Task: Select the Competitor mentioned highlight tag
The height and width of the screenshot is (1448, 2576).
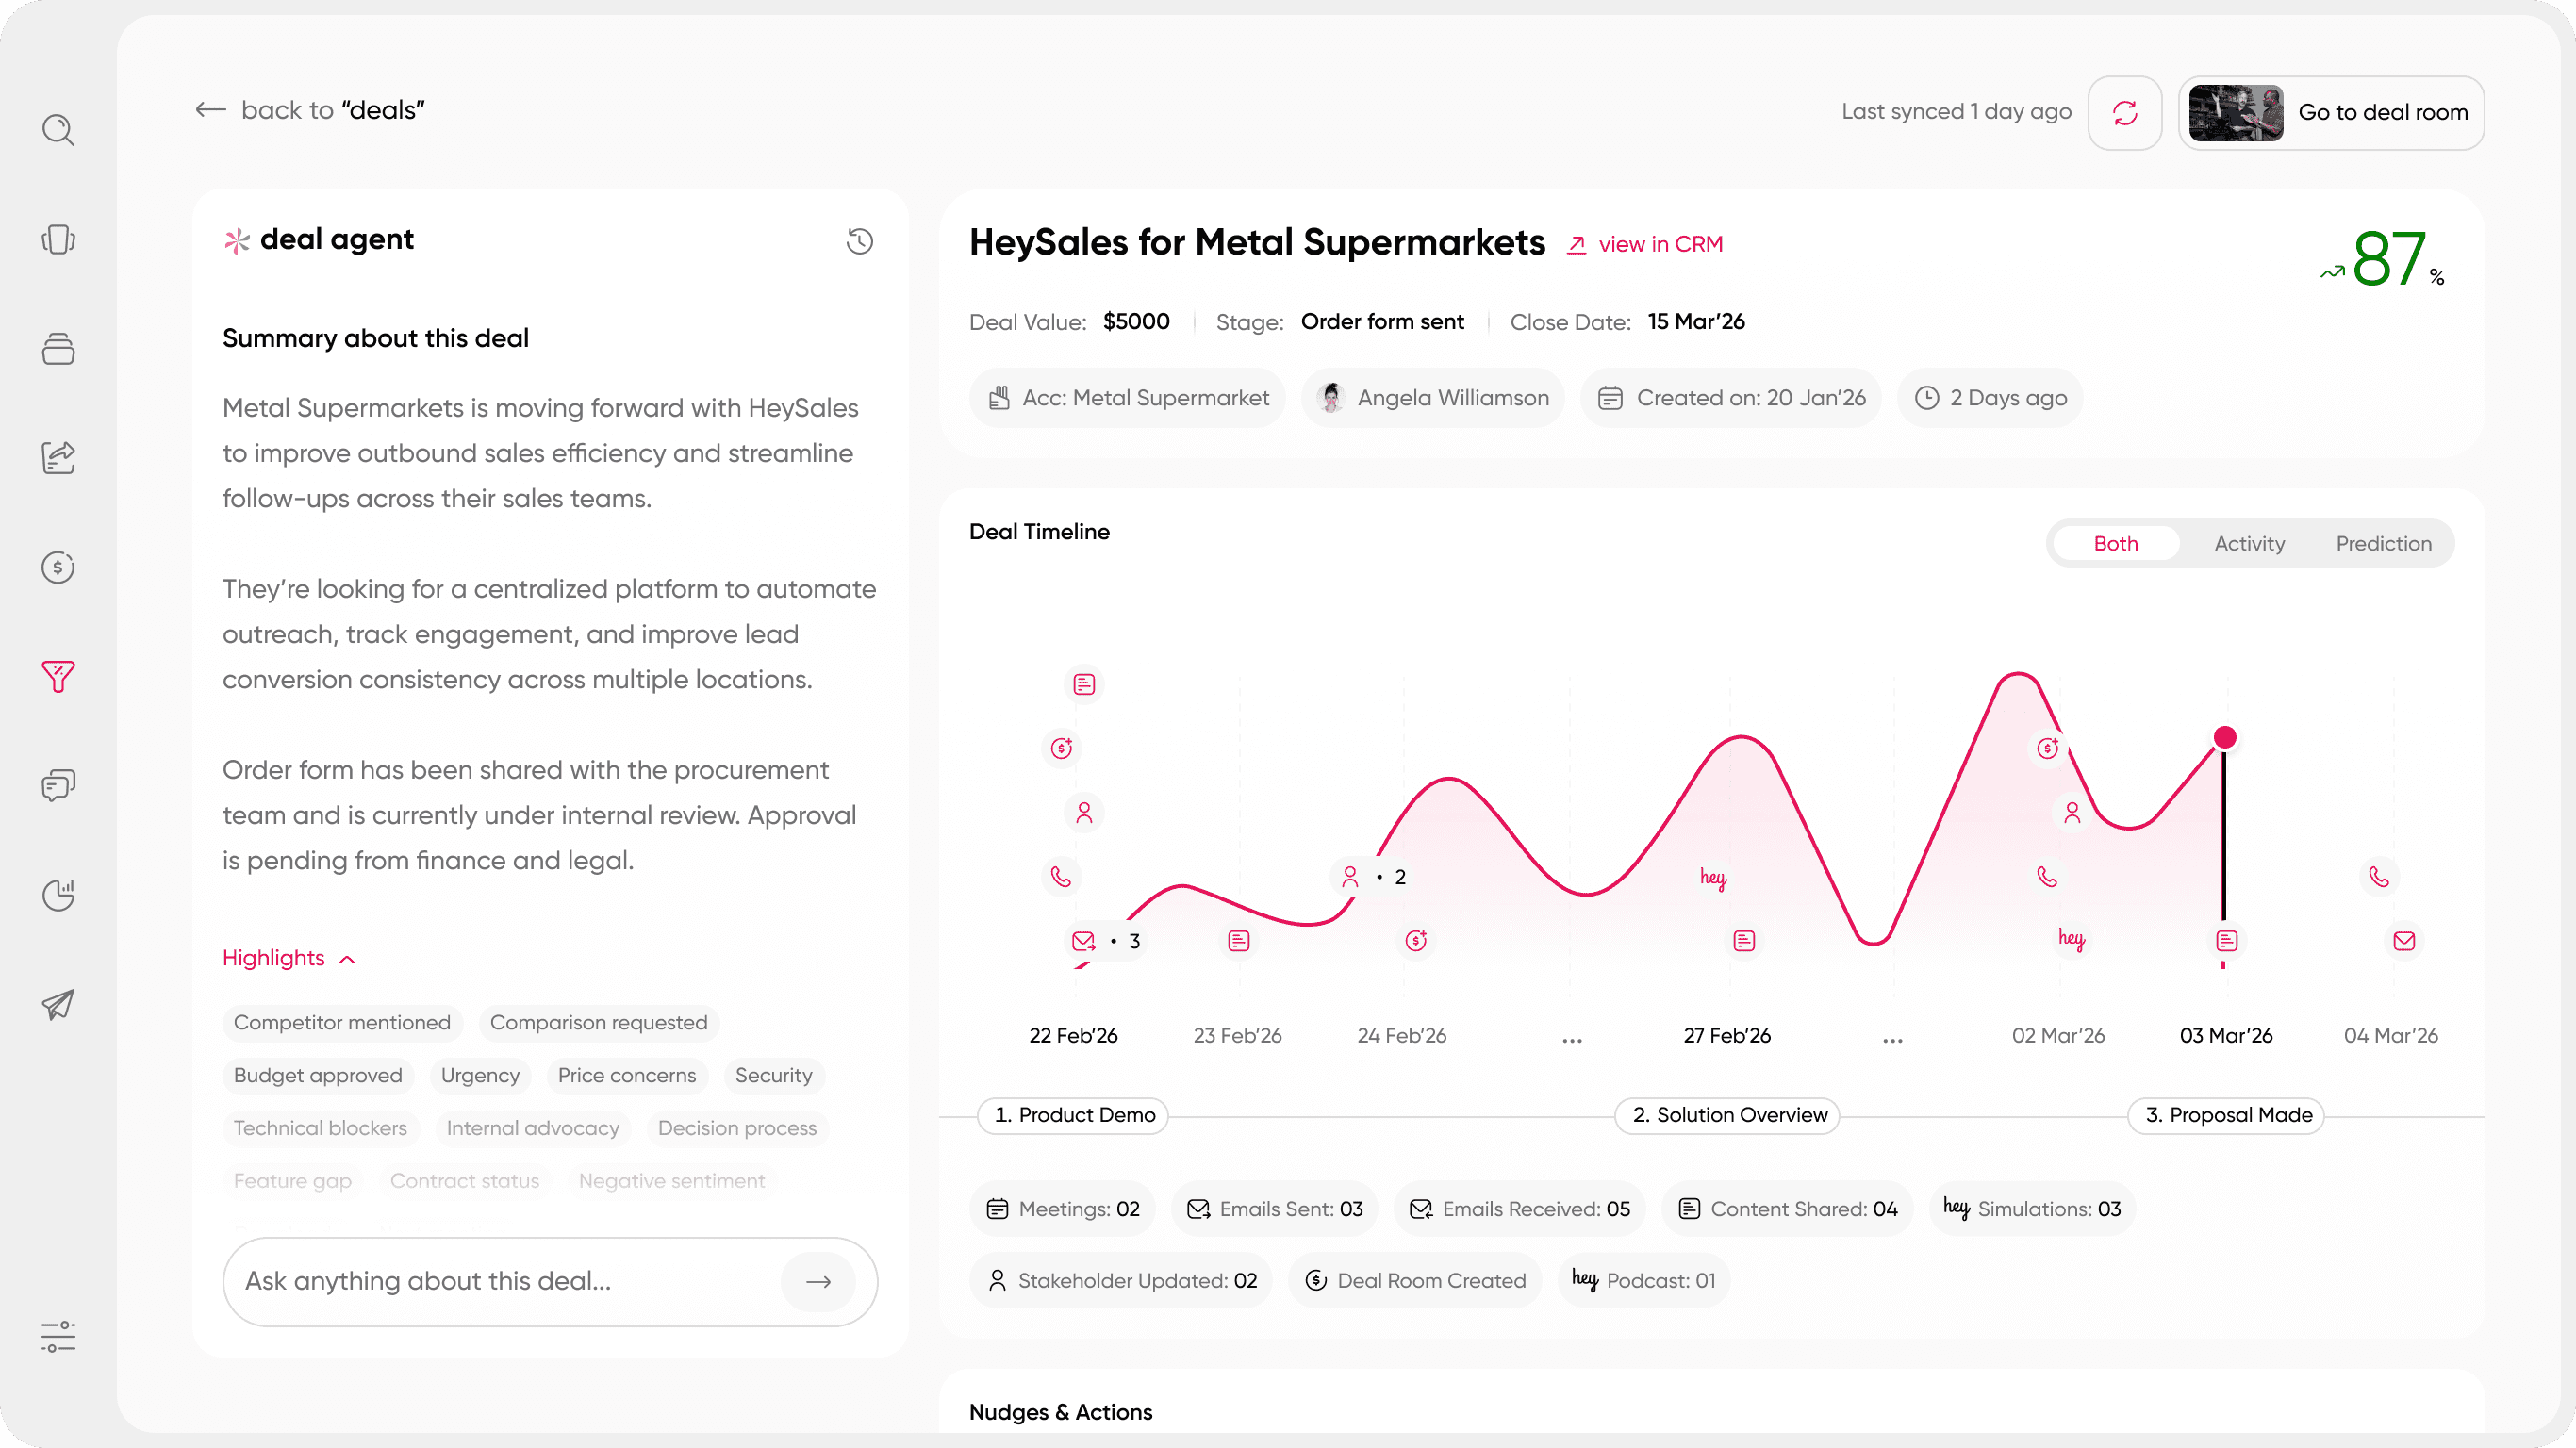Action: tap(342, 1022)
